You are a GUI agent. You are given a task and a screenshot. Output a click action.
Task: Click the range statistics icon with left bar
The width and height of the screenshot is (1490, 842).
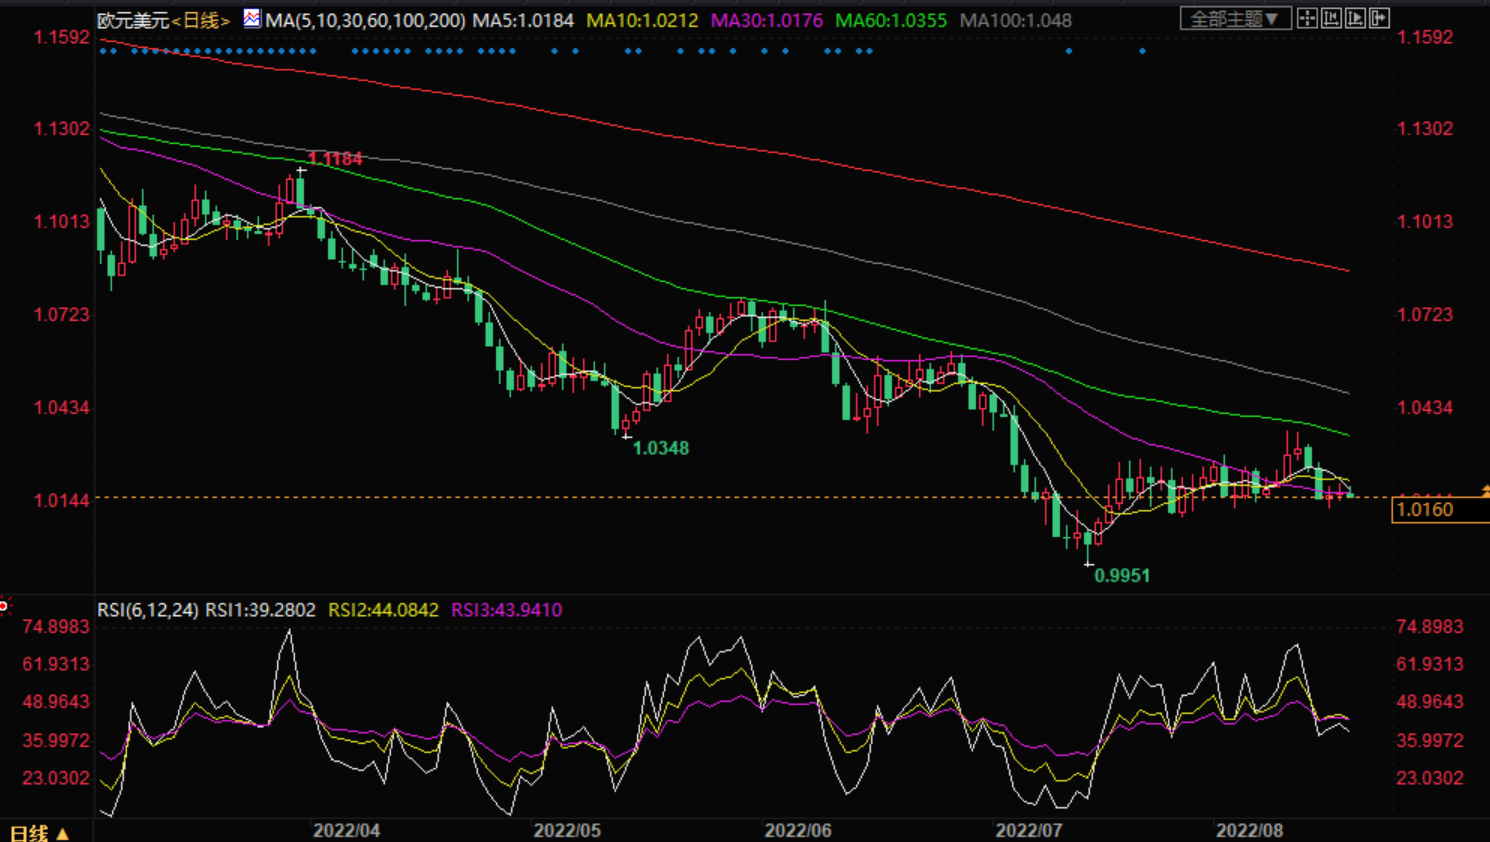(1331, 18)
